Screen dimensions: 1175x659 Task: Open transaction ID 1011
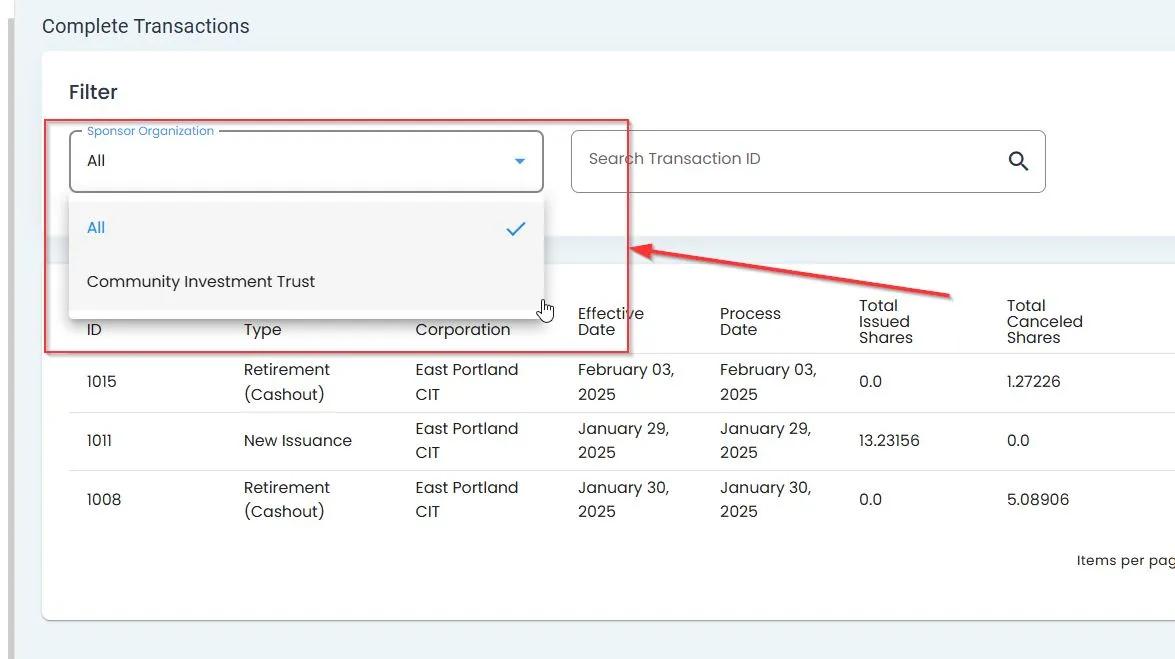click(x=99, y=441)
